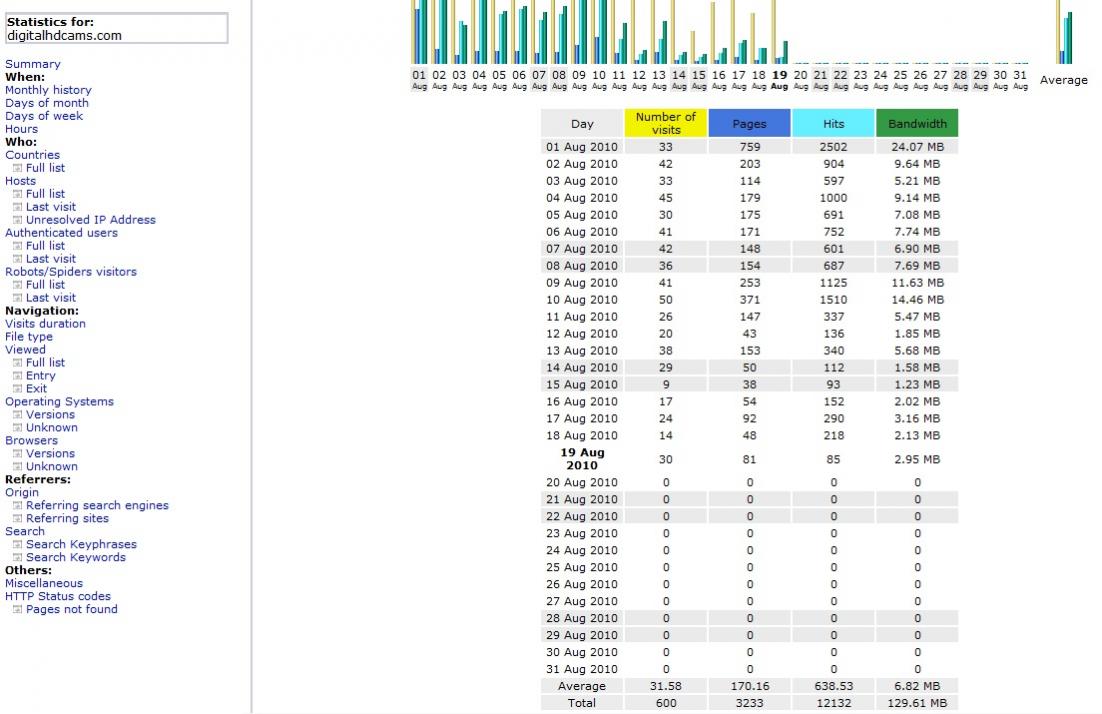The width and height of the screenshot is (1102, 714).
Task: Open the Entry pages link
Action: (x=41, y=375)
